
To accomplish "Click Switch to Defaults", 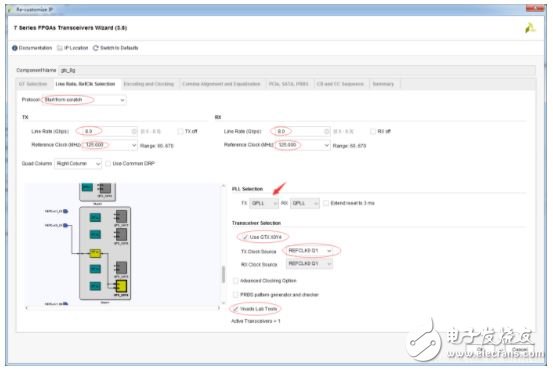I will tap(116, 48).
